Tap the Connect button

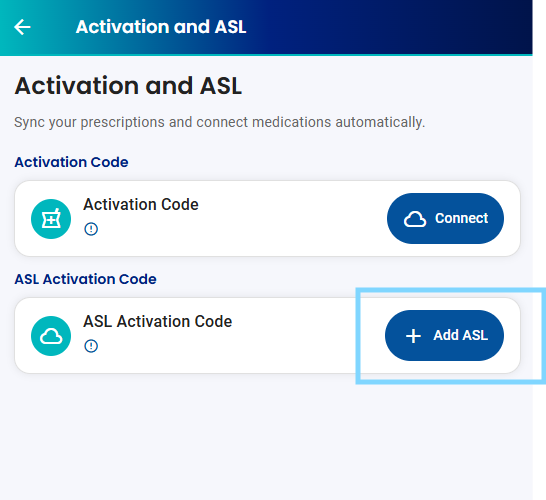pyautogui.click(x=445, y=218)
